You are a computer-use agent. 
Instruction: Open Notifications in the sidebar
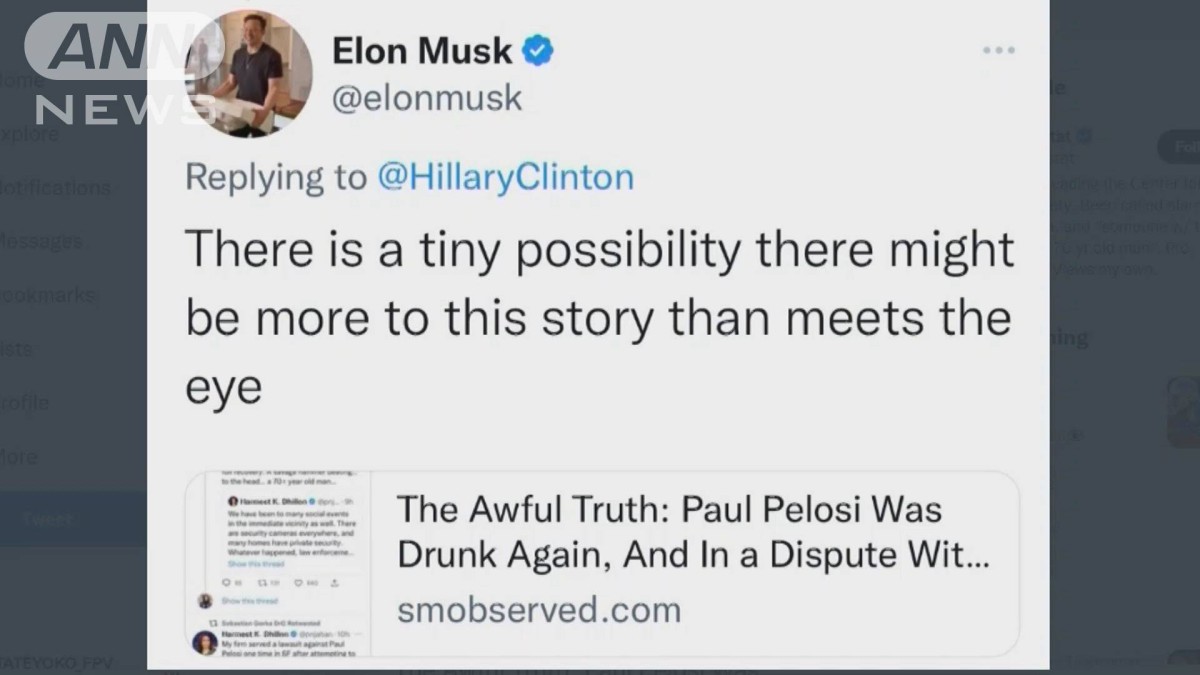pos(56,188)
